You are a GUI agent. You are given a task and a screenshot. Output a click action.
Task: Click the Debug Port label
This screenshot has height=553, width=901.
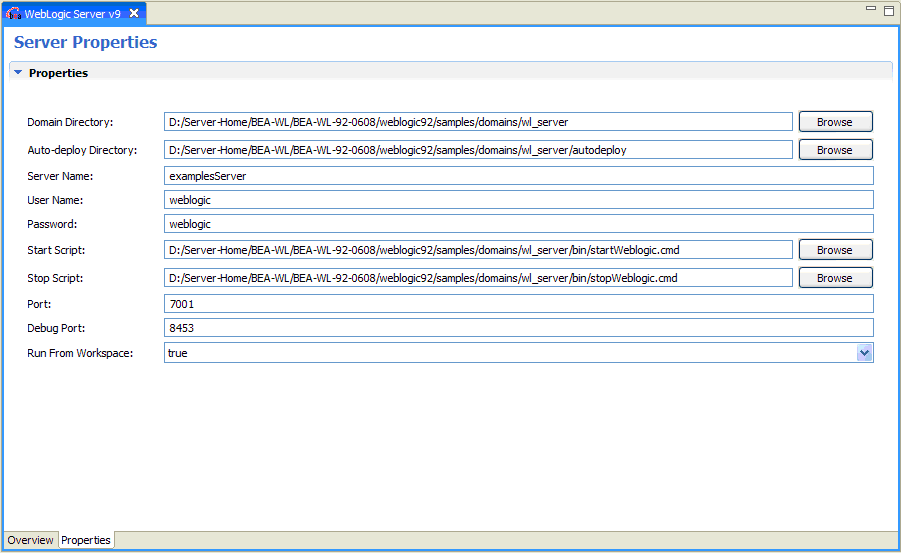click(56, 328)
